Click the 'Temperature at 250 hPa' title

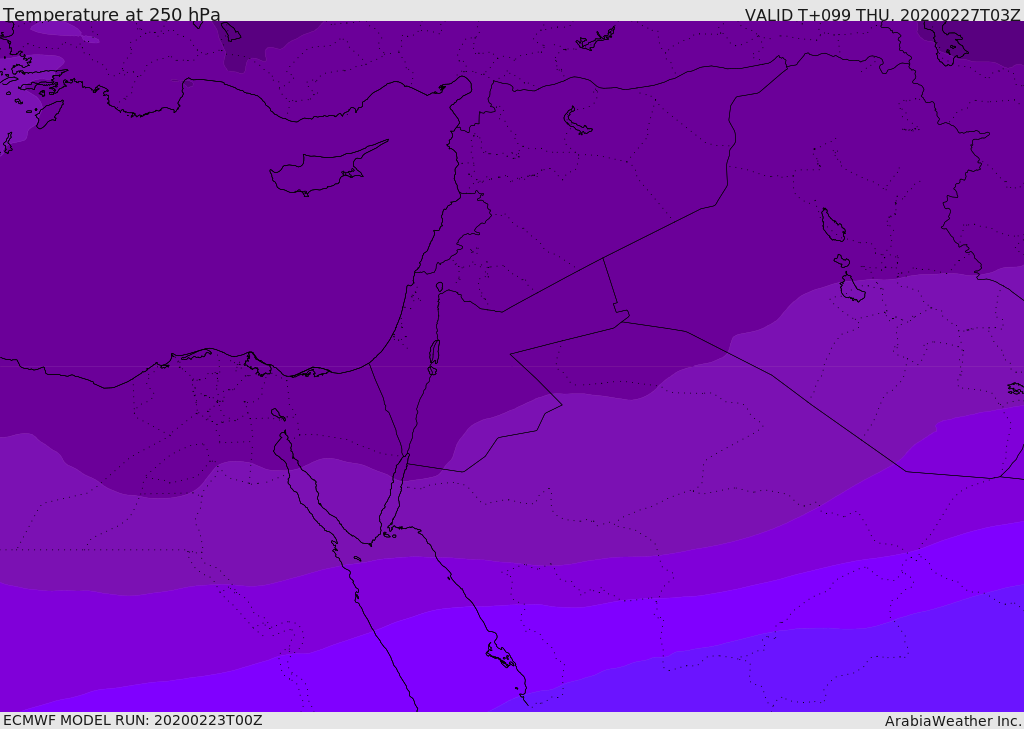(x=112, y=14)
